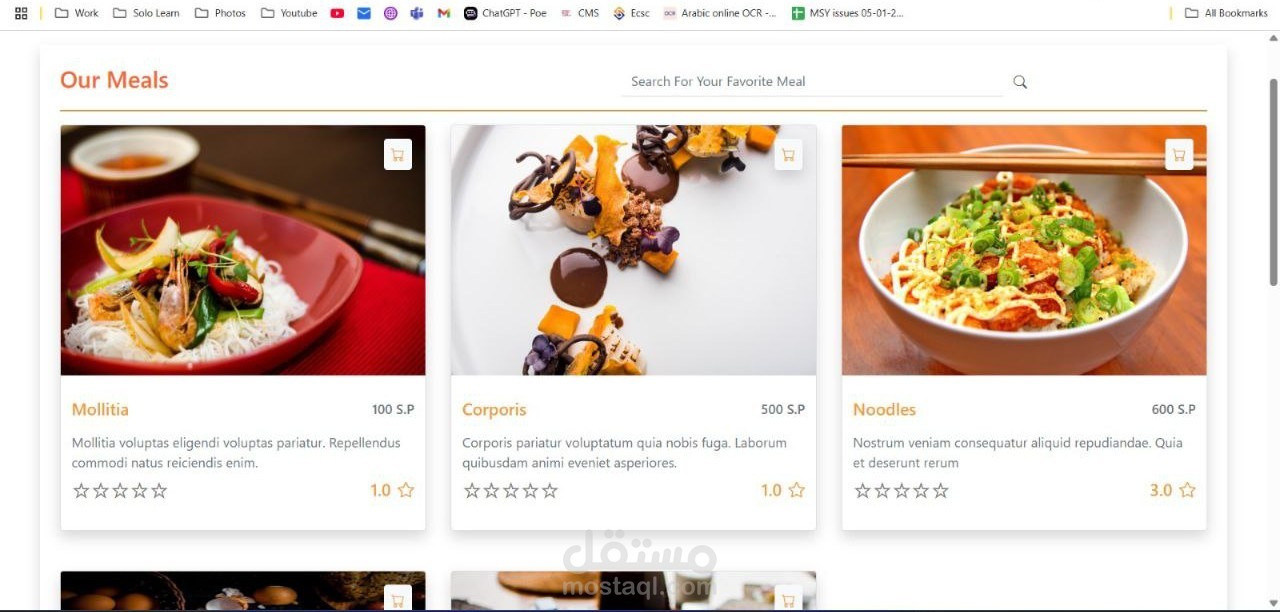Image resolution: width=1280 pixels, height=612 pixels.
Task: Rate Corporis with the first star
Action: (472, 491)
